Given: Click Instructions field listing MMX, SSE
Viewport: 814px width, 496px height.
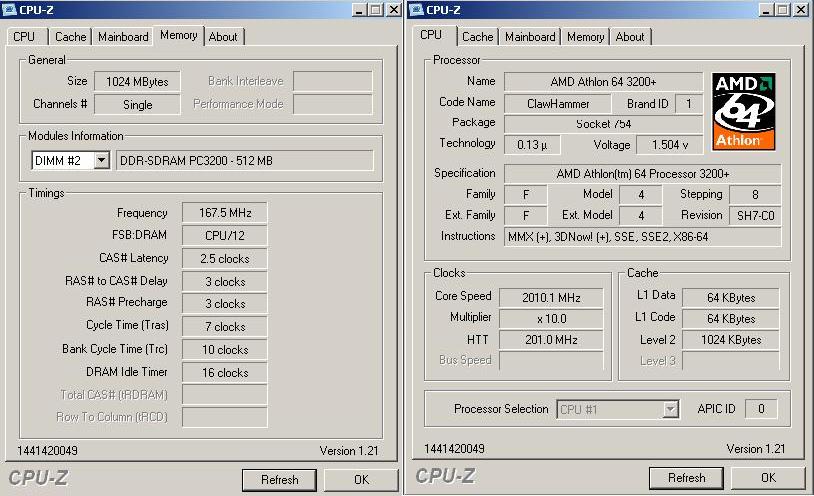Looking at the screenshot, I should [643, 237].
